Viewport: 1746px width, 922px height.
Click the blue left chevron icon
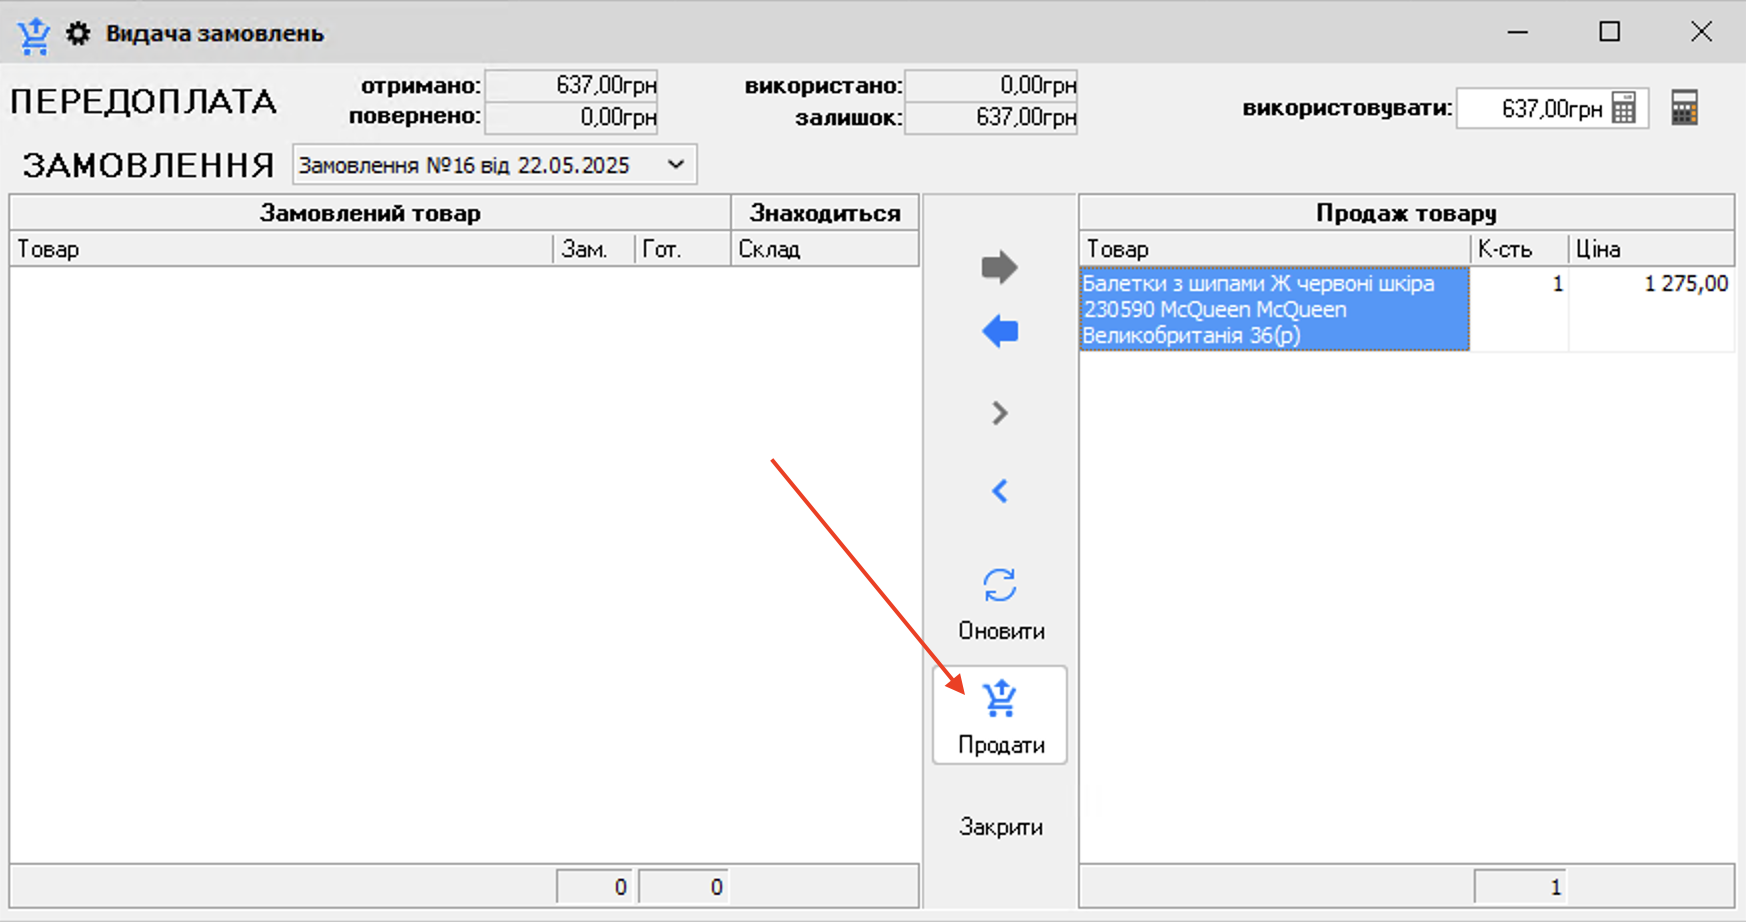pyautogui.click(x=999, y=491)
